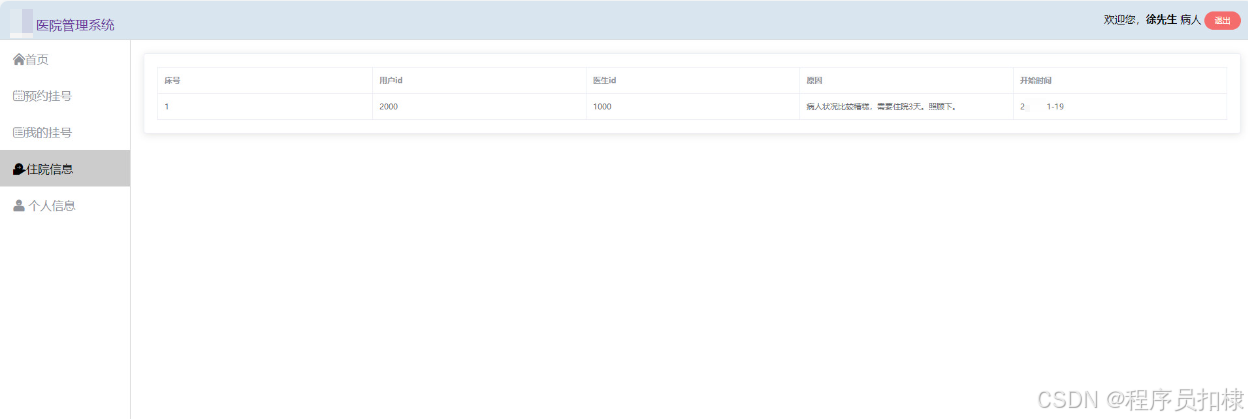
Task: Open 个人信息 in the sidebar
Action: 65,206
